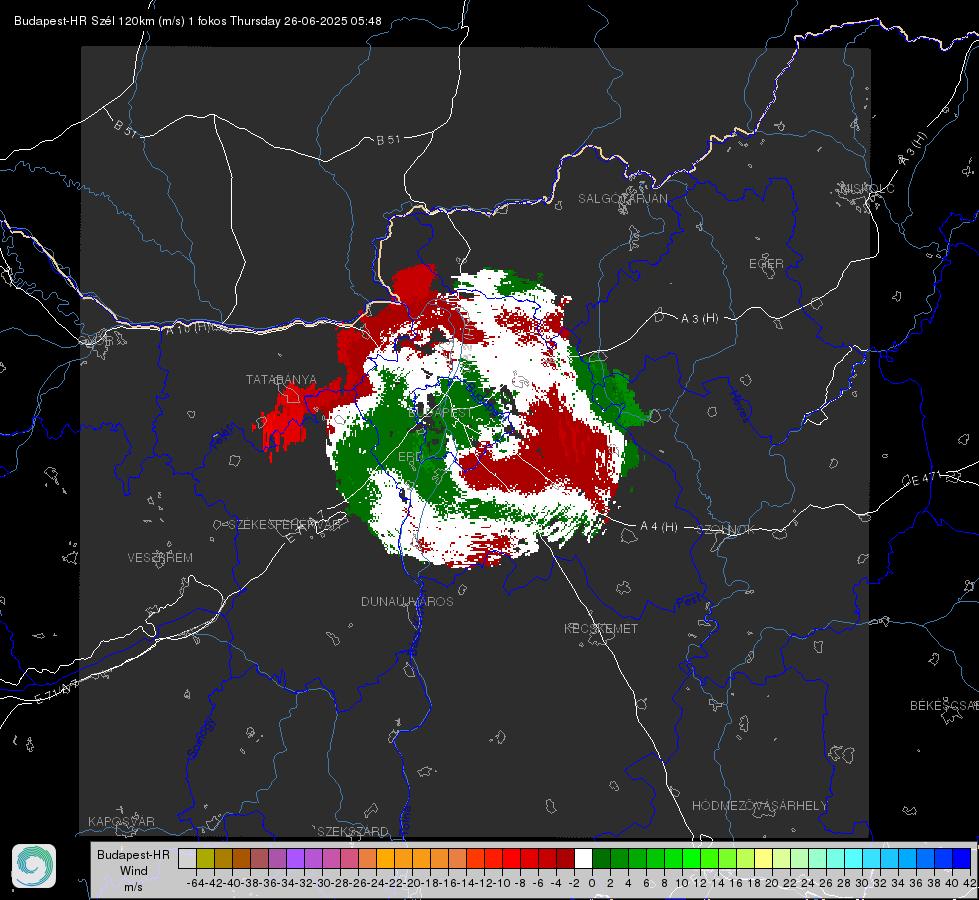Viewport: 979px width, 900px height.
Task: Click the 'Pest' county label
Action: point(688,603)
